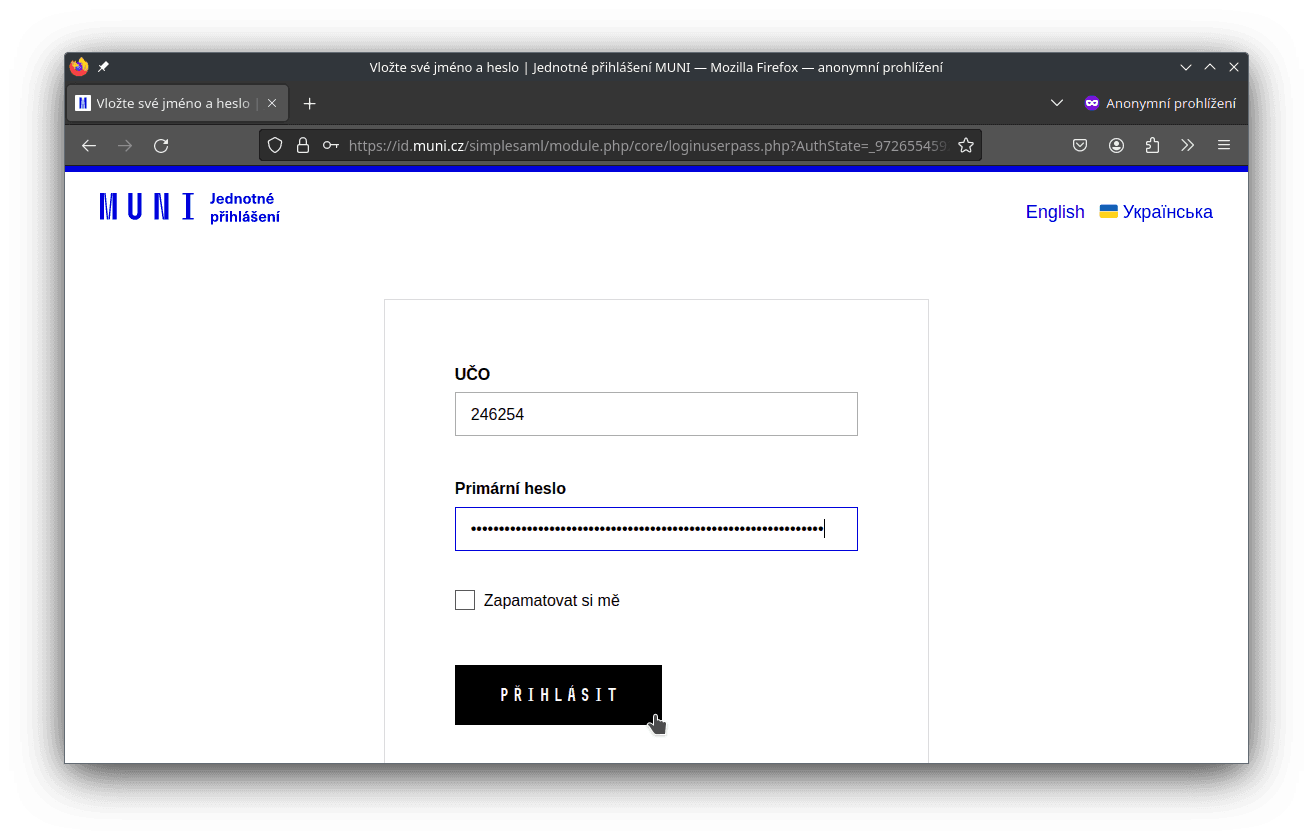Expand the overflow toolbar chevron

[1187, 146]
